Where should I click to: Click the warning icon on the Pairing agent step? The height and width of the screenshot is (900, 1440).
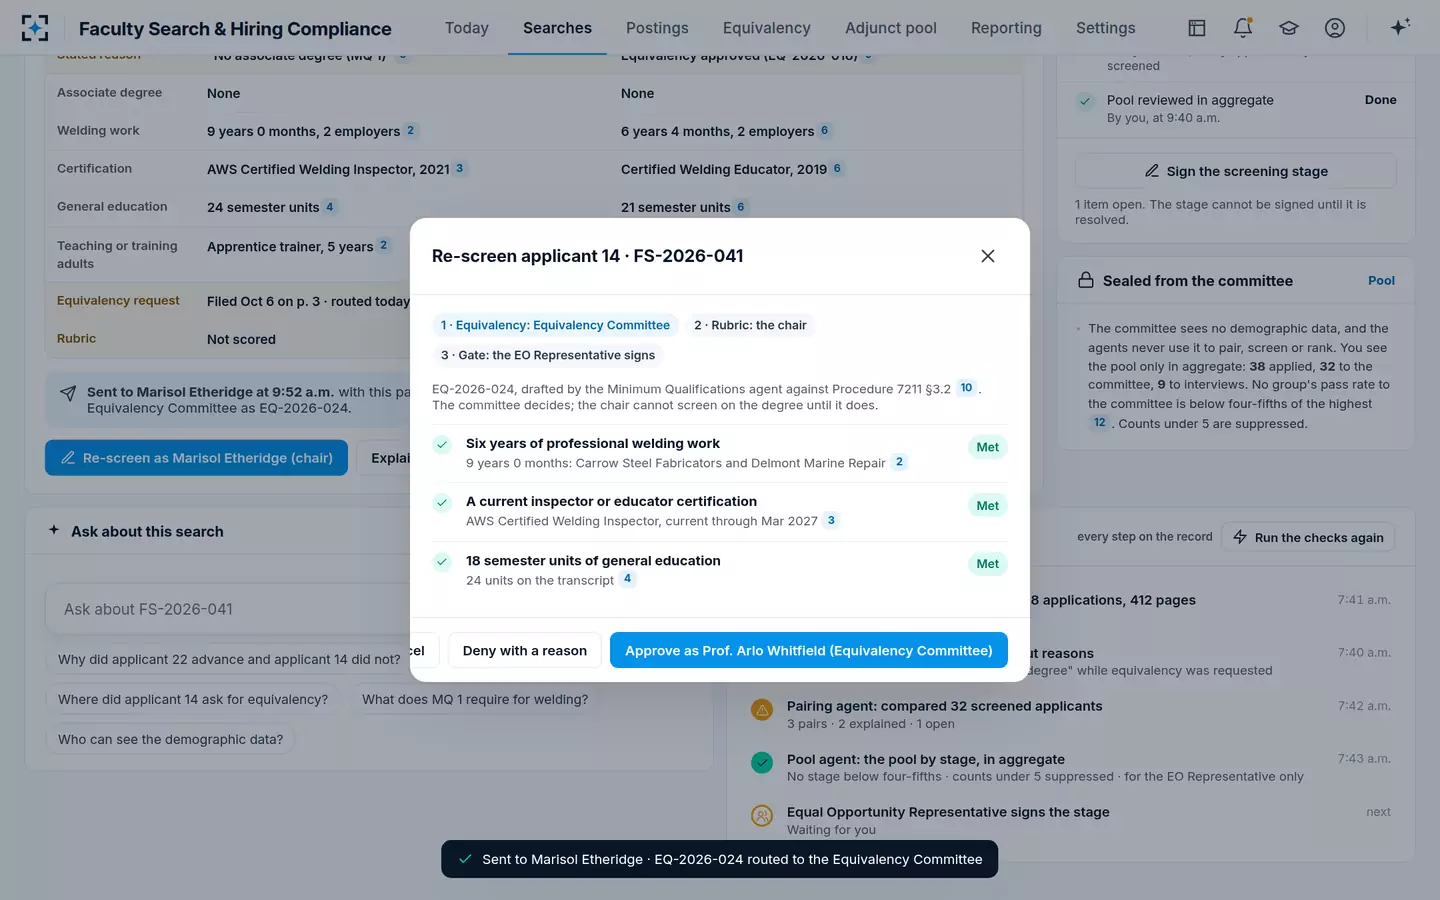tap(762, 710)
